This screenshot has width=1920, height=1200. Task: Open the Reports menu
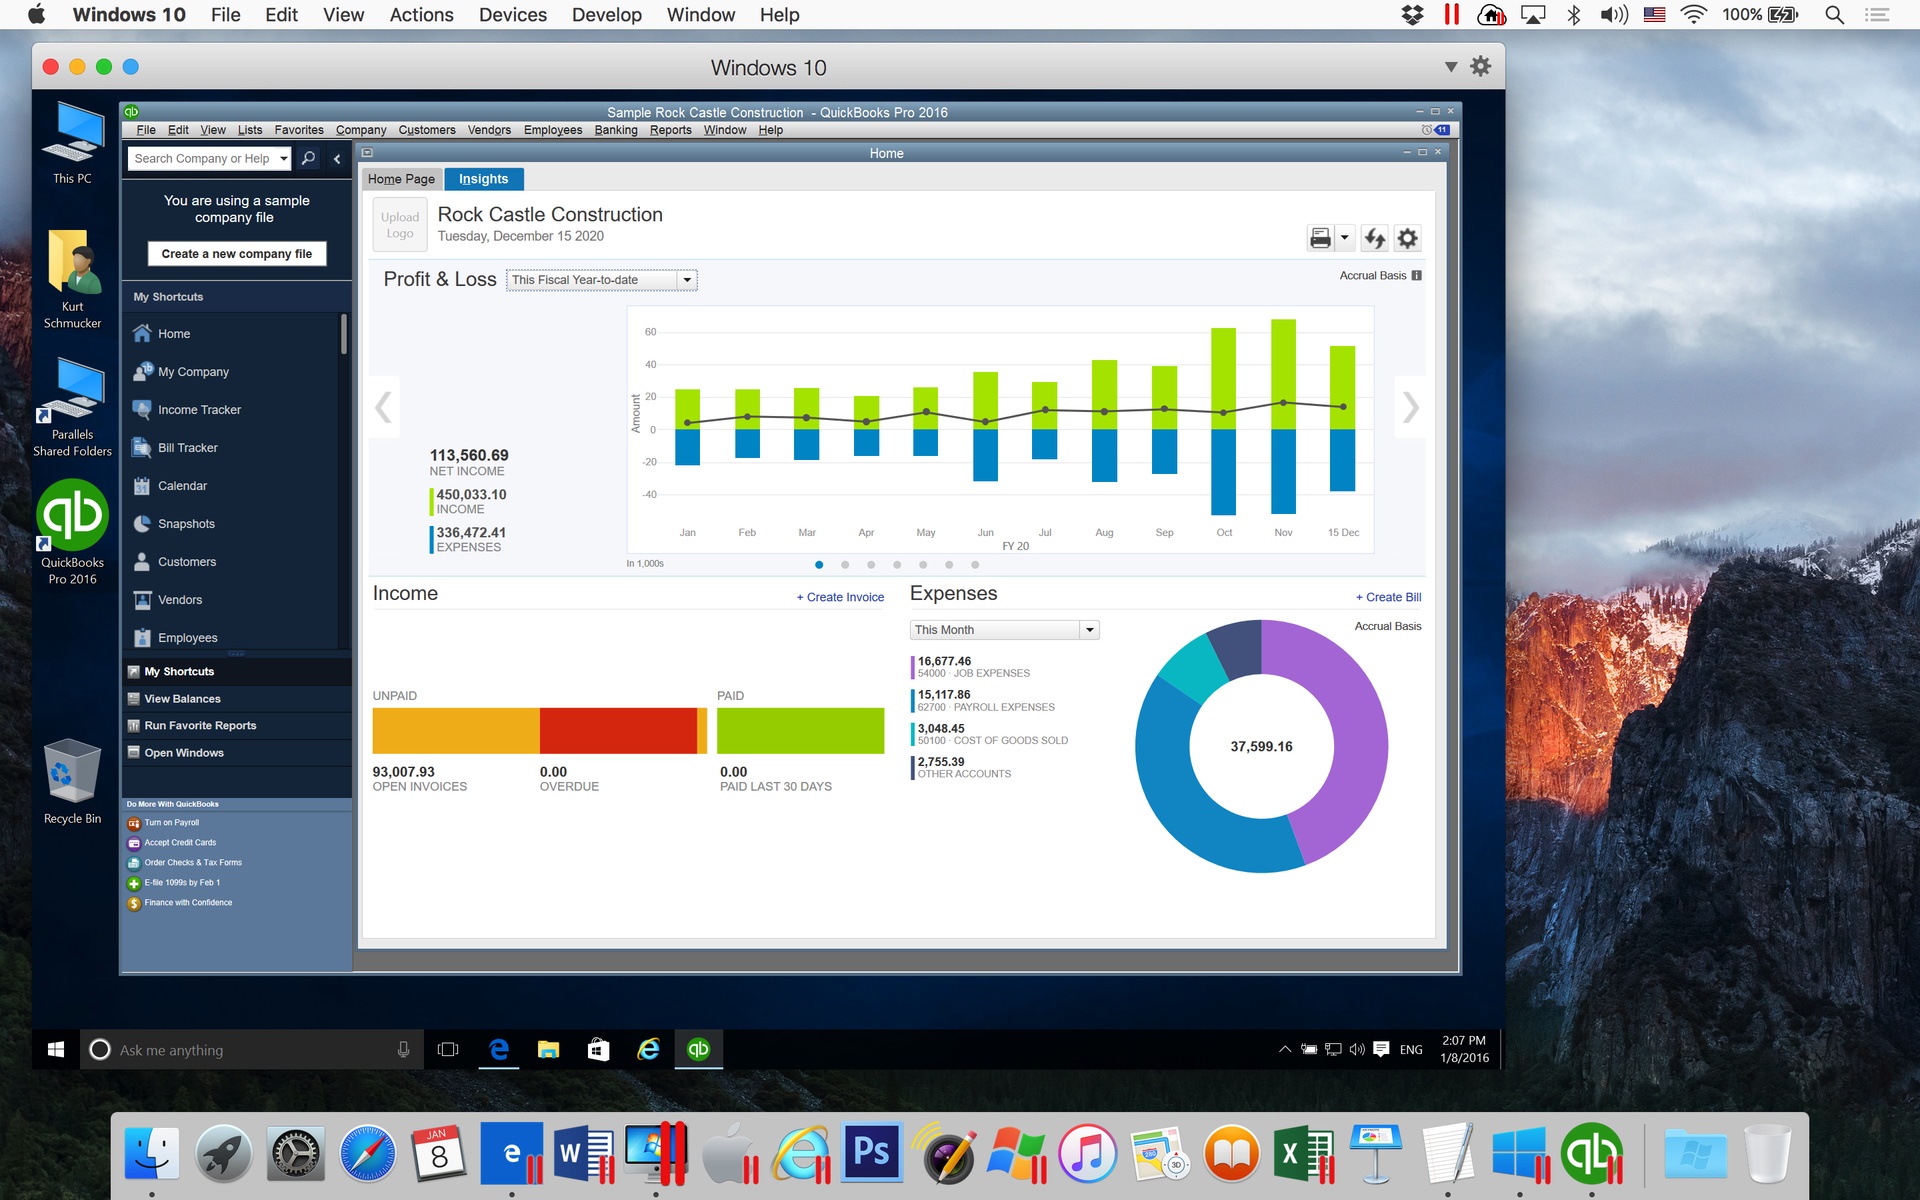point(670,130)
